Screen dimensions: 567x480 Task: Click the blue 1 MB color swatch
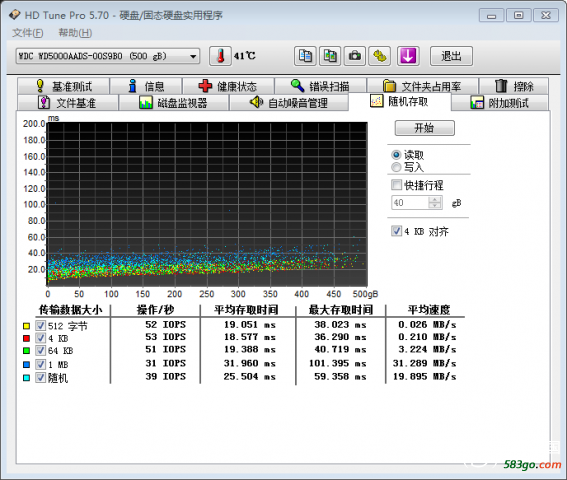[26, 365]
